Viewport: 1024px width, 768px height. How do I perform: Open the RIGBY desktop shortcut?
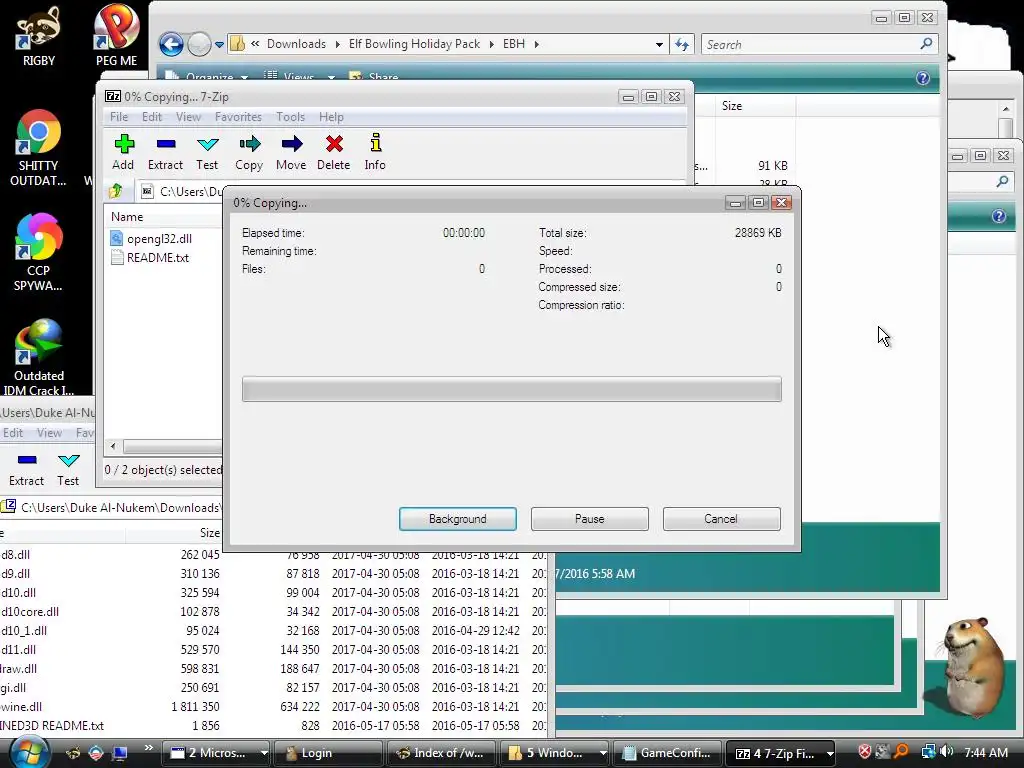coord(39,36)
